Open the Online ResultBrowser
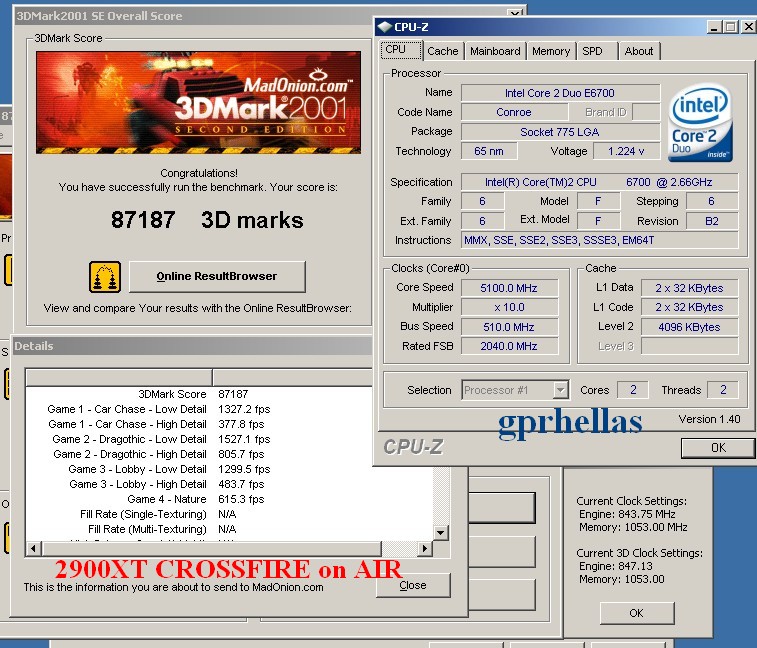Screen dimensions: 757x648 (x=217, y=276)
